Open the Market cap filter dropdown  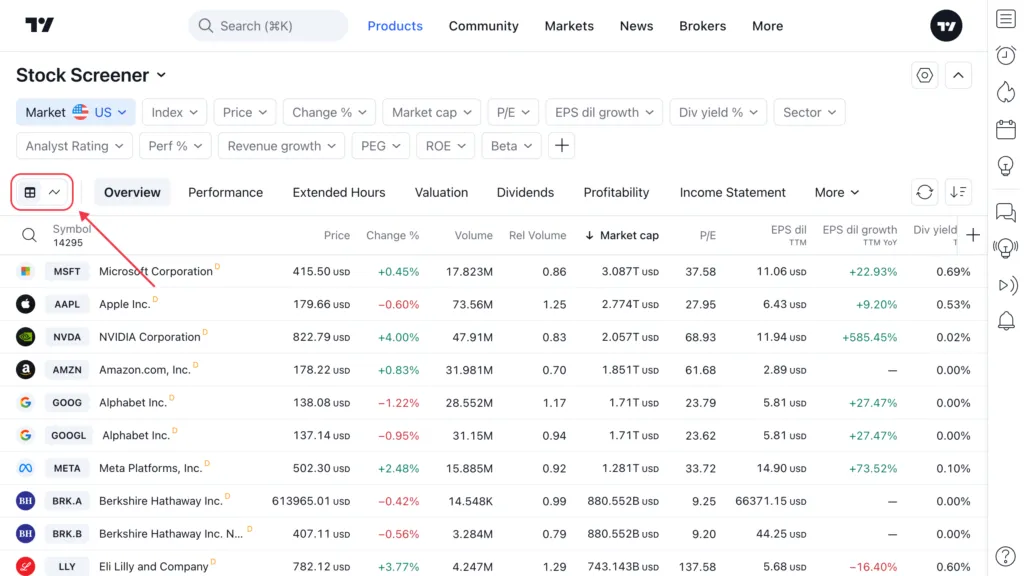click(431, 112)
